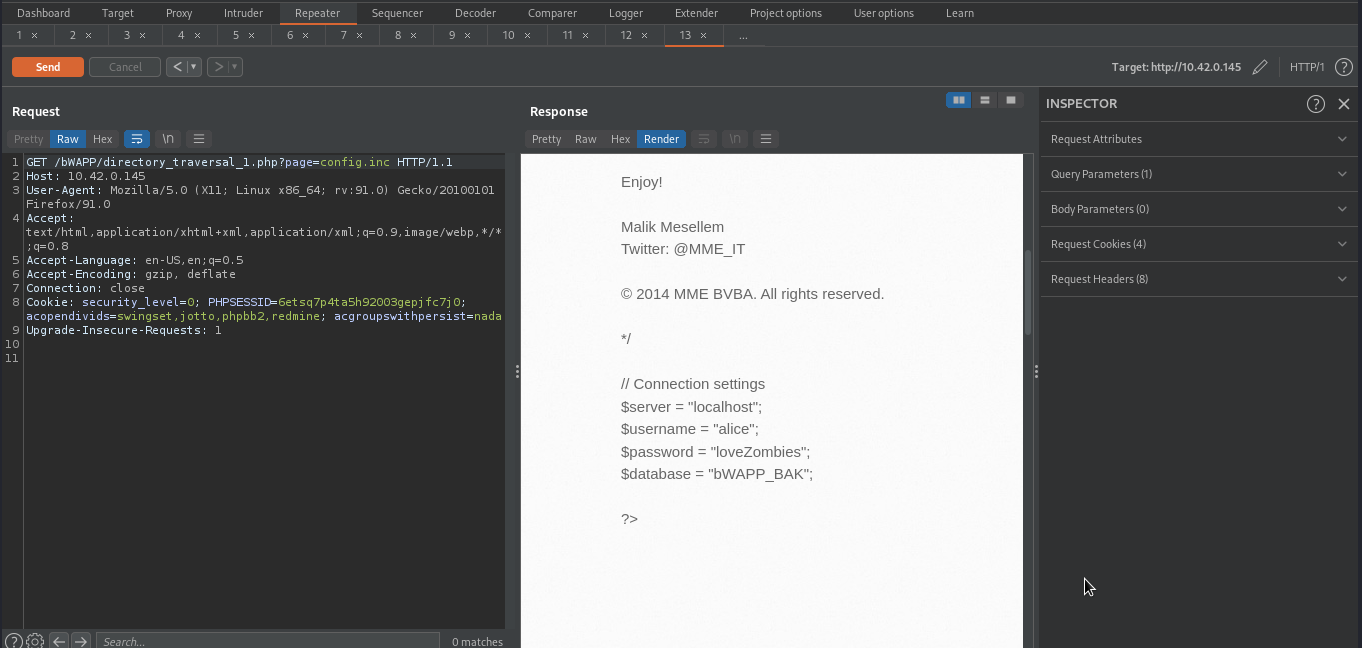This screenshot has height=648, width=1362.
Task: Click divider handle before Inspector panel
Action: coord(1036,371)
